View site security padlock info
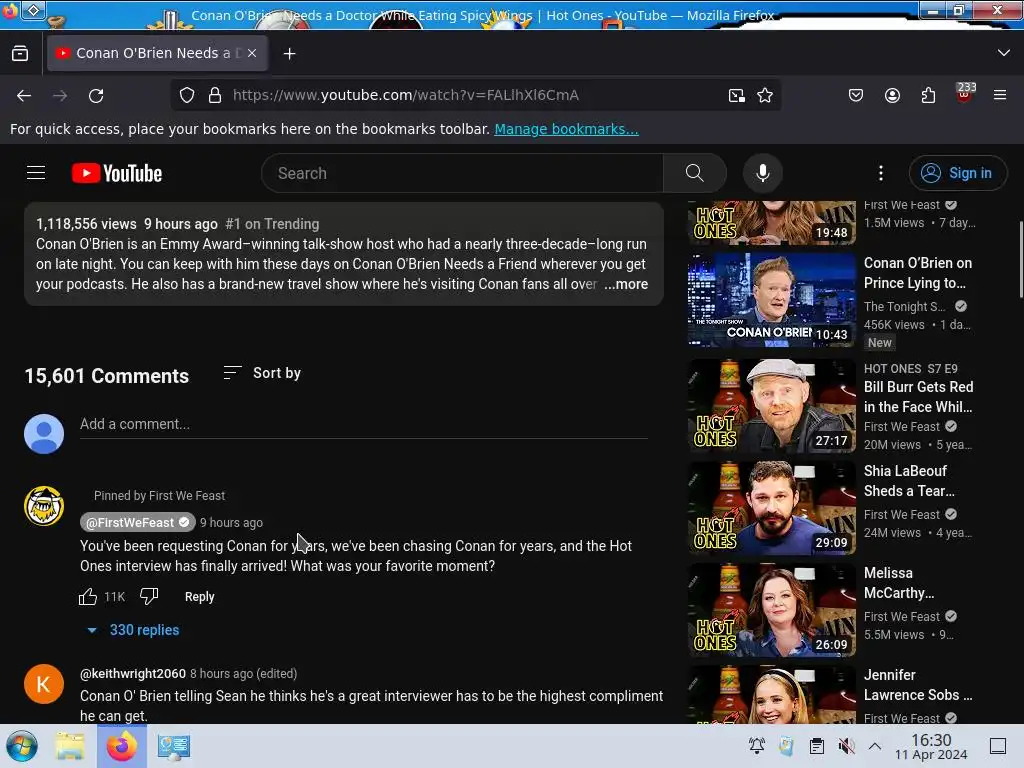Image resolution: width=1024 pixels, height=768 pixels. (x=215, y=95)
